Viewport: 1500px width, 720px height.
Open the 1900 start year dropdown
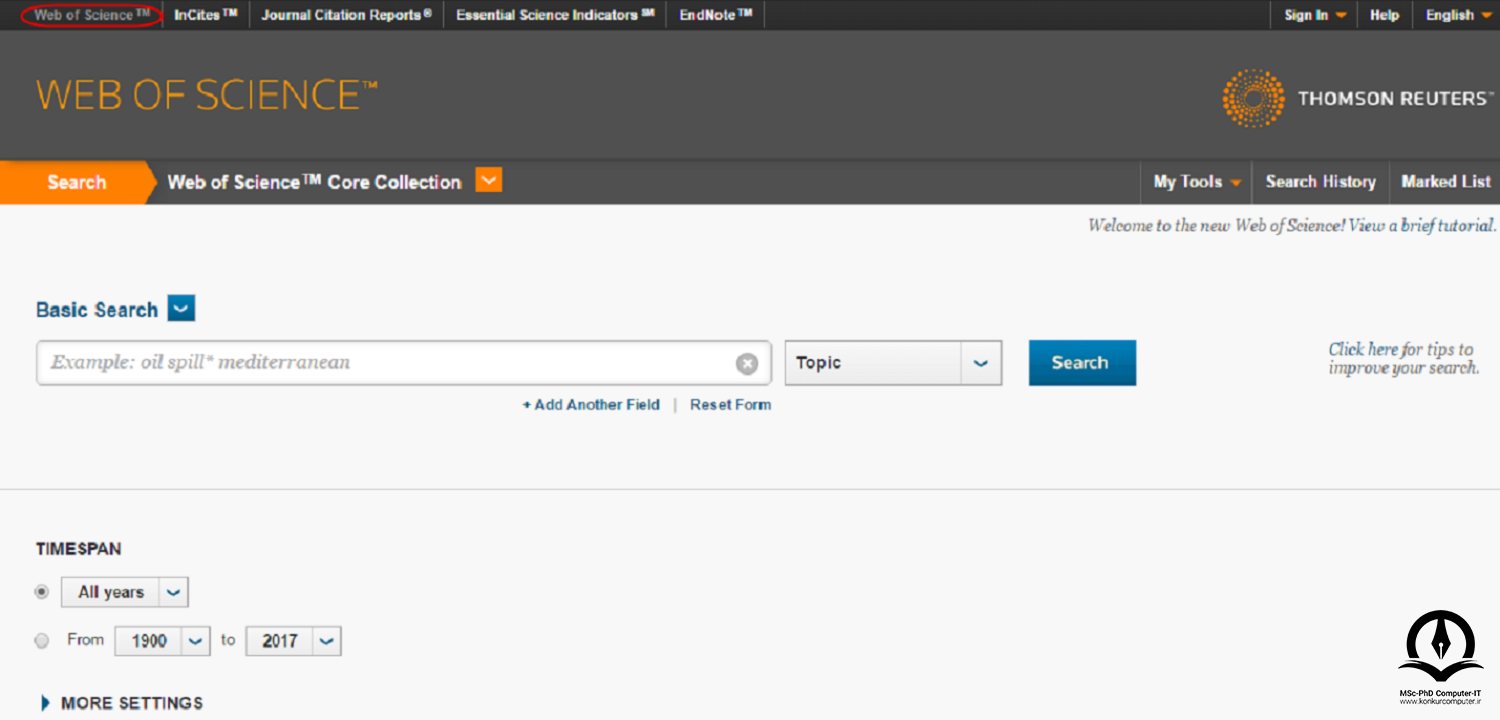(163, 641)
